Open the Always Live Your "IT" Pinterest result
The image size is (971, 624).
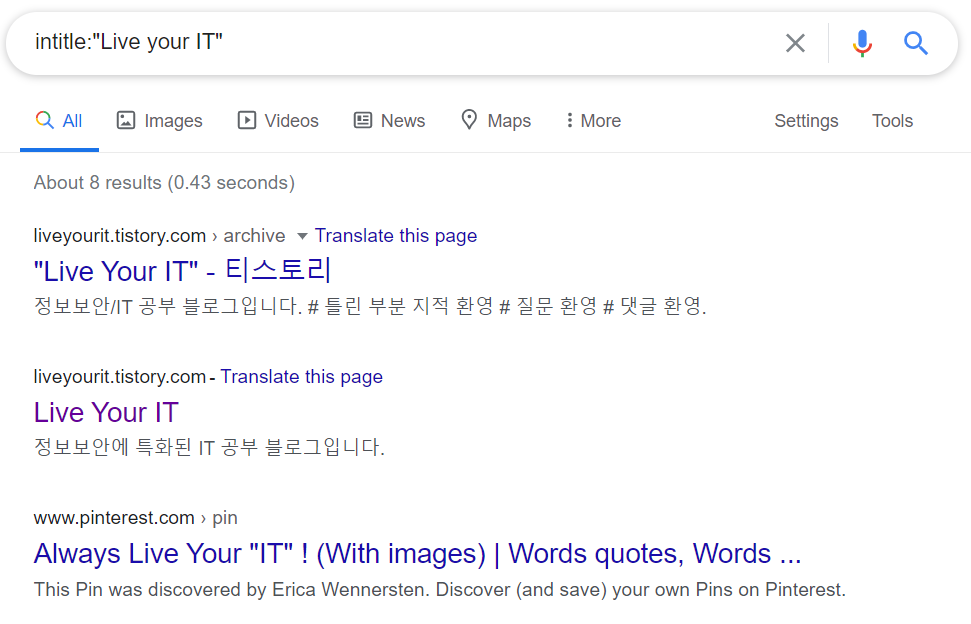click(x=417, y=553)
